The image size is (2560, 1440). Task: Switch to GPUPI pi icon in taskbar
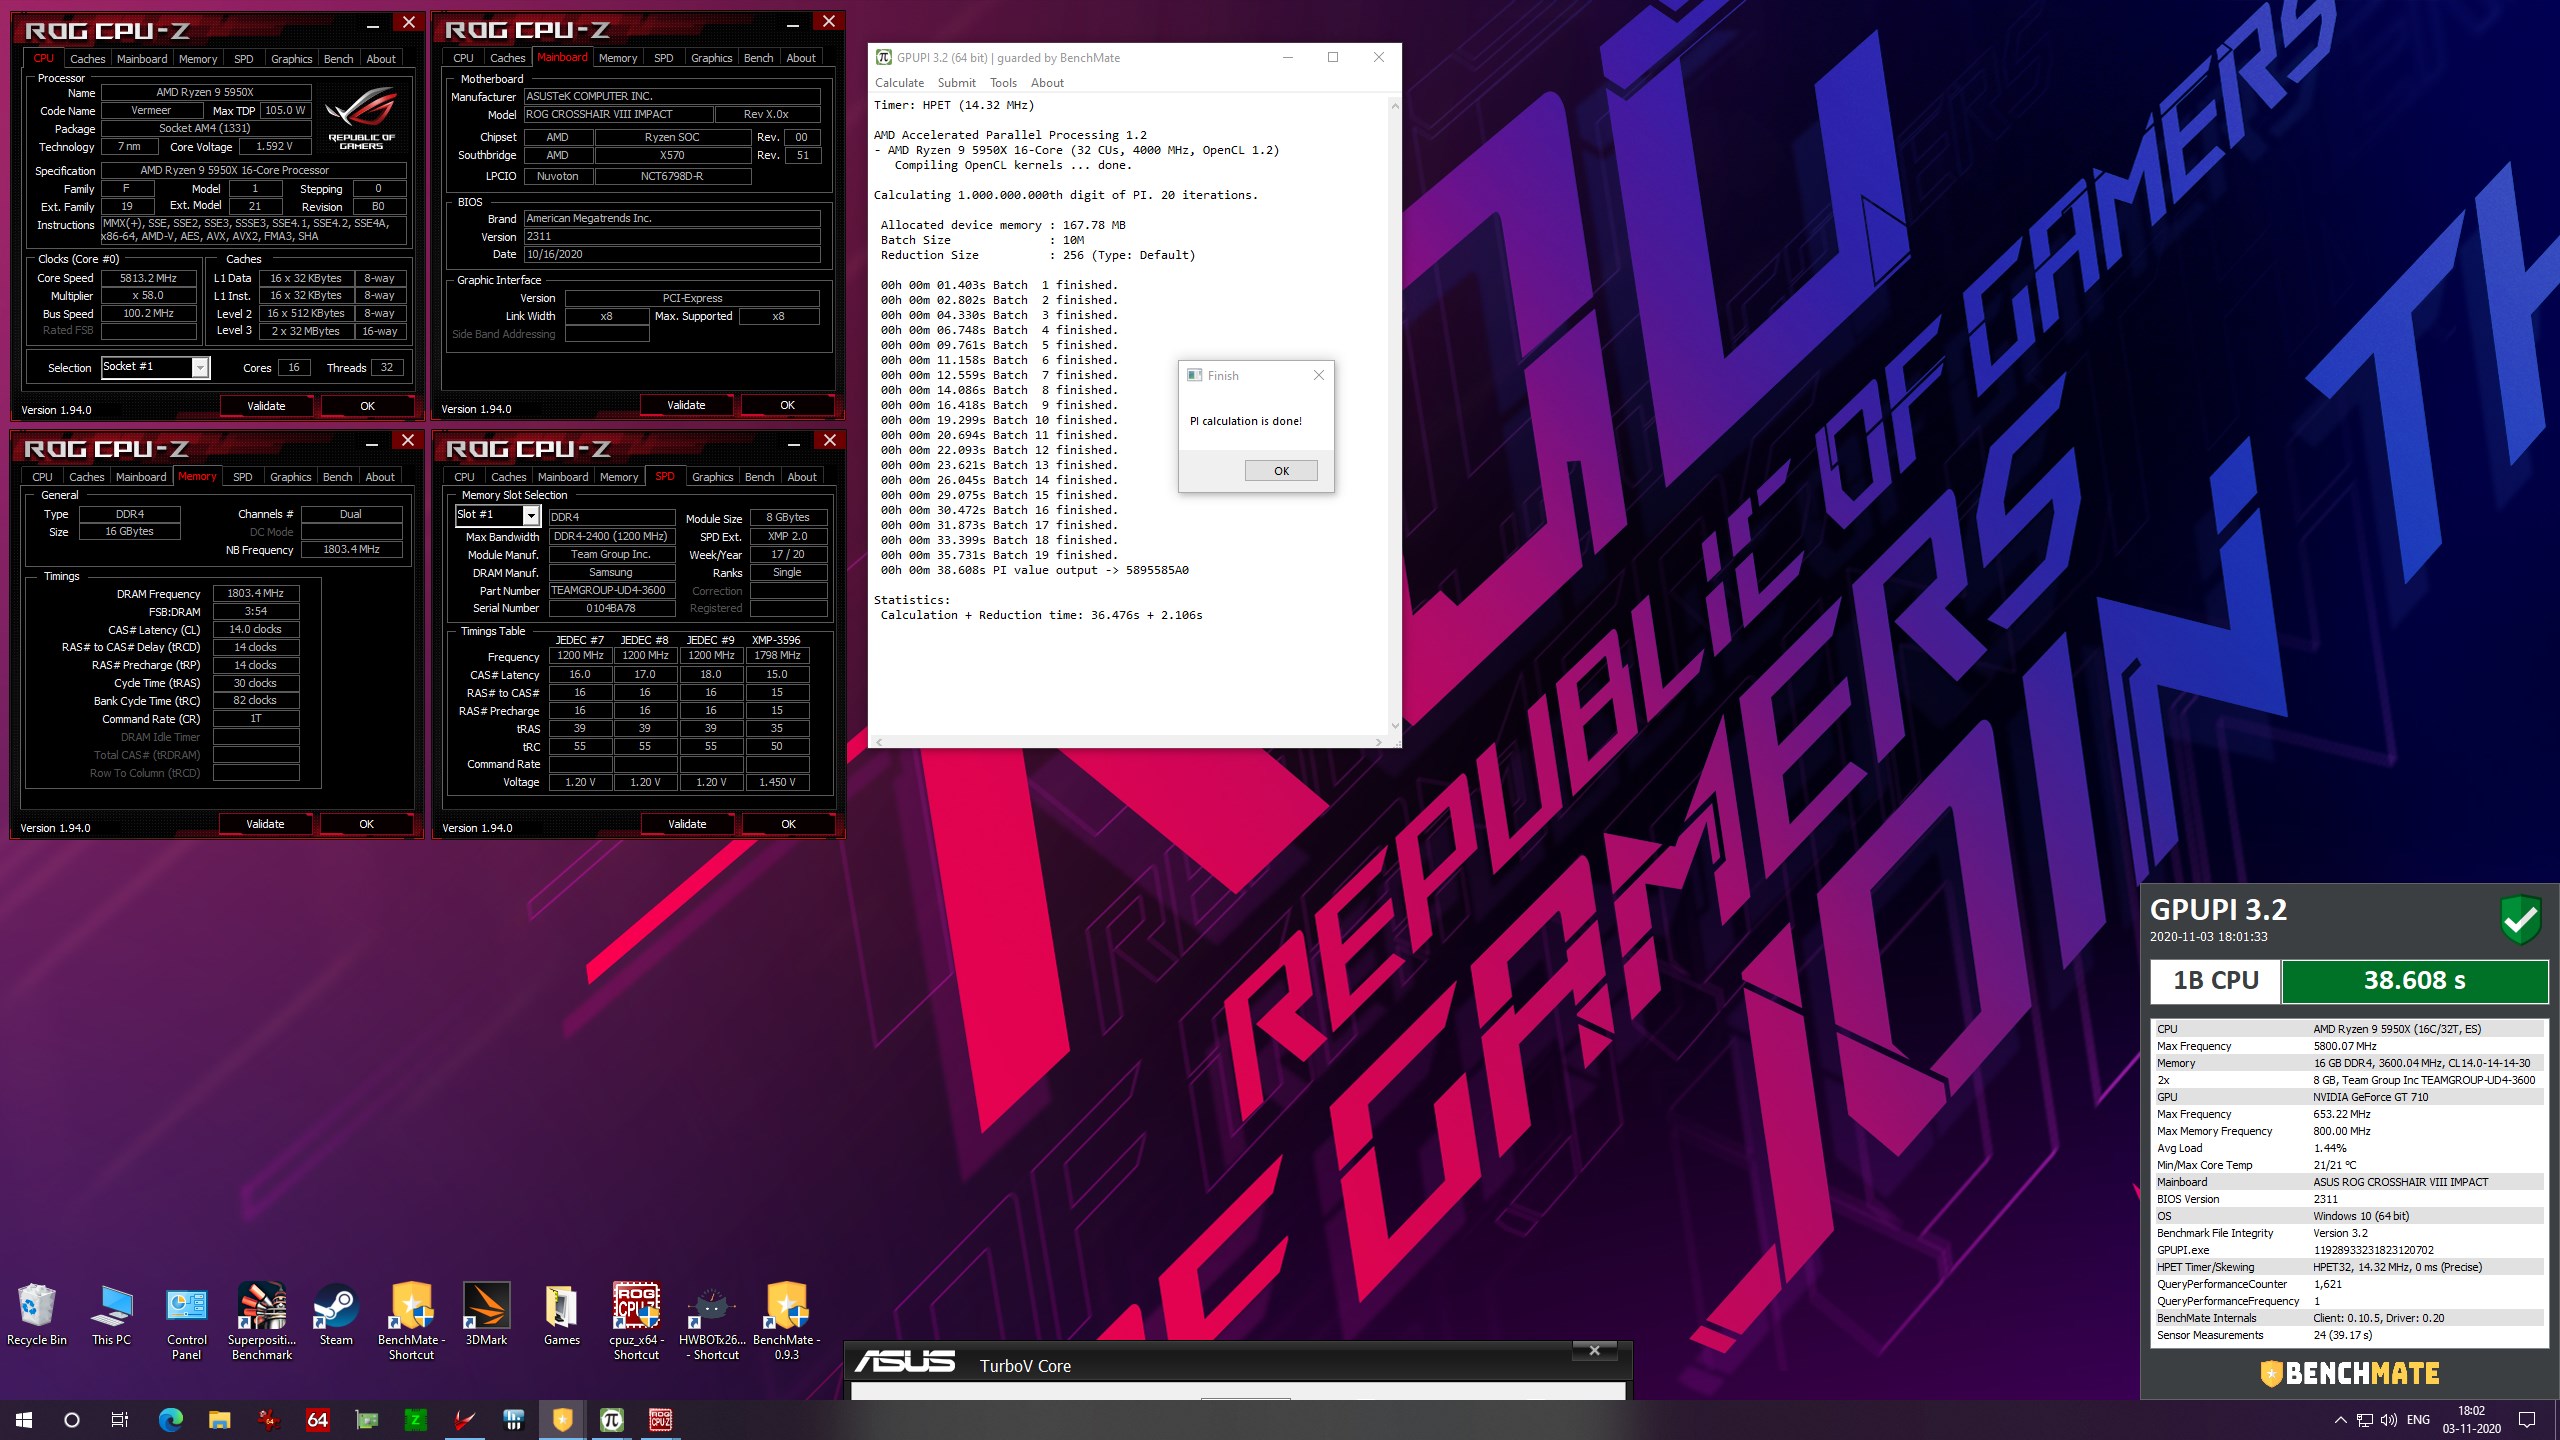point(611,1419)
